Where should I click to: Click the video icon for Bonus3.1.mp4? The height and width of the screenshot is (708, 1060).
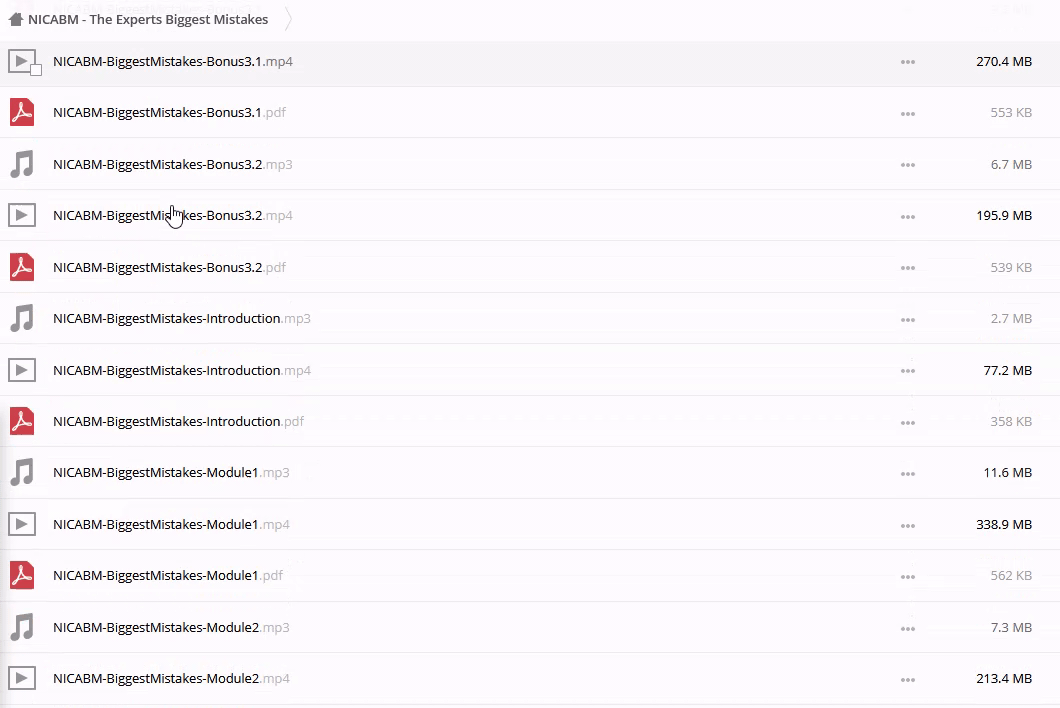click(21, 61)
